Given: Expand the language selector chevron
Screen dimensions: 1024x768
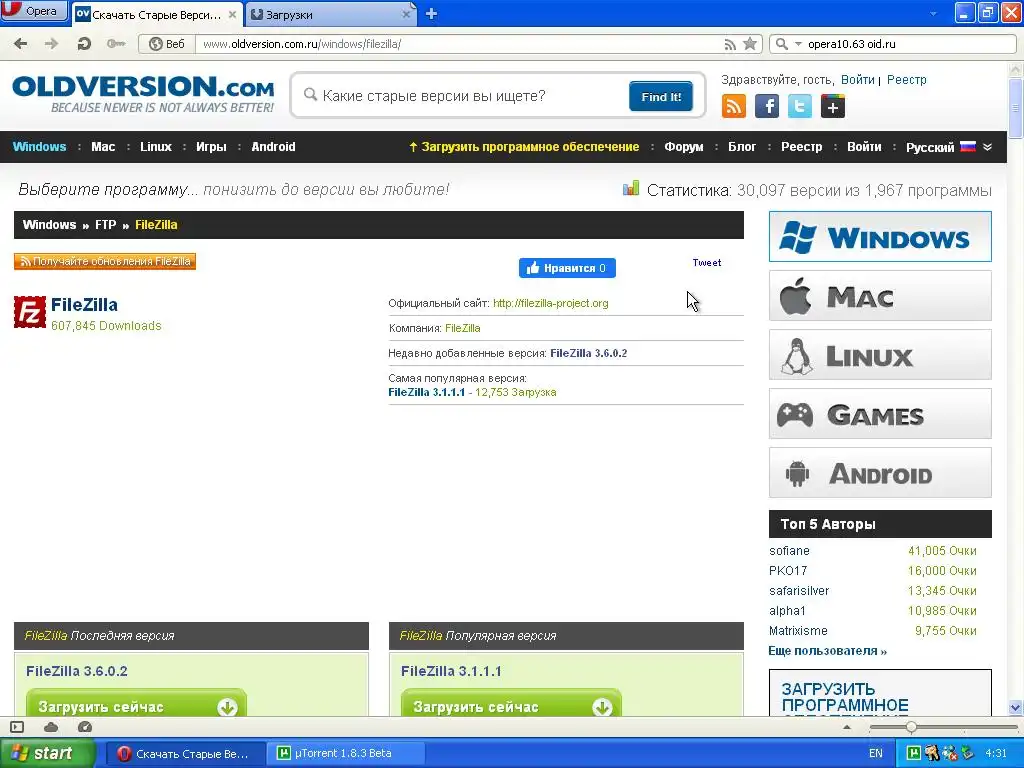Looking at the screenshot, I should 987,147.
